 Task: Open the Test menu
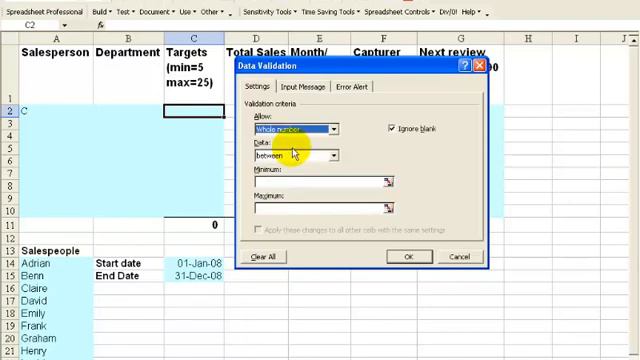125,12
